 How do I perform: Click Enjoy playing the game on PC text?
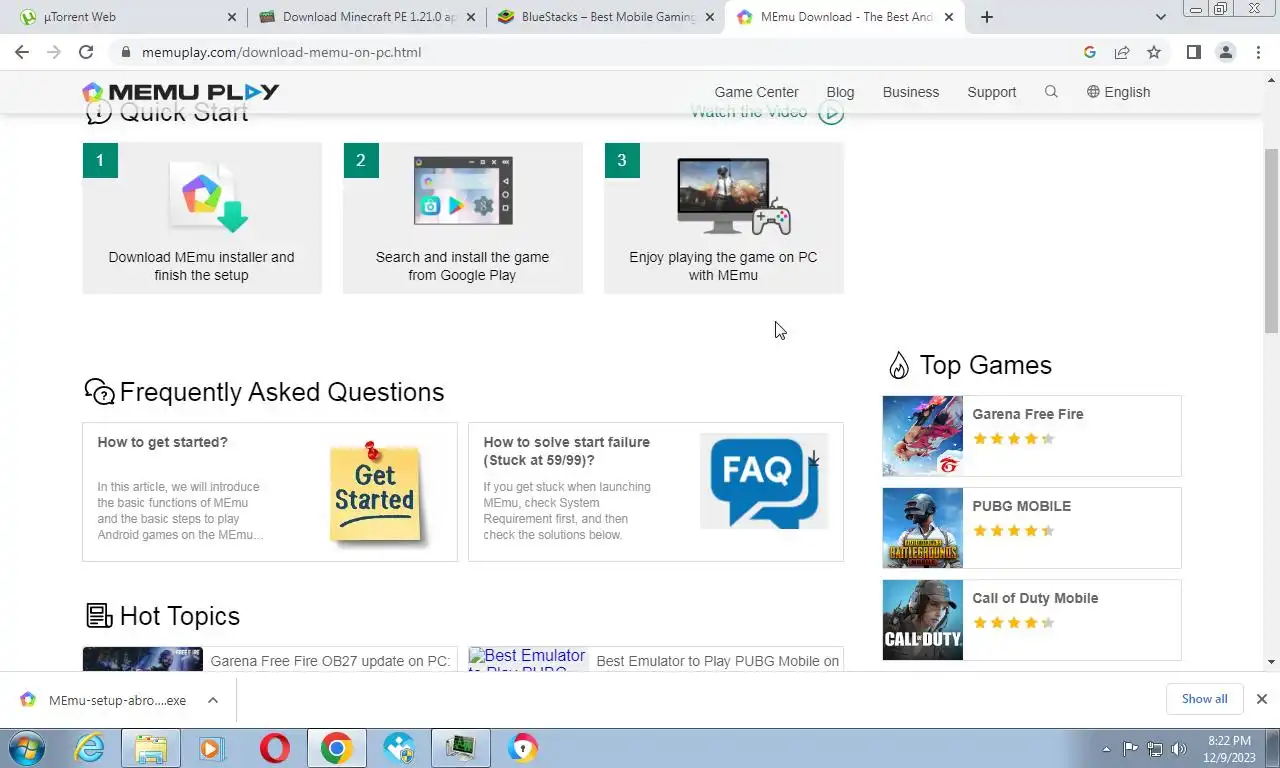click(x=723, y=266)
